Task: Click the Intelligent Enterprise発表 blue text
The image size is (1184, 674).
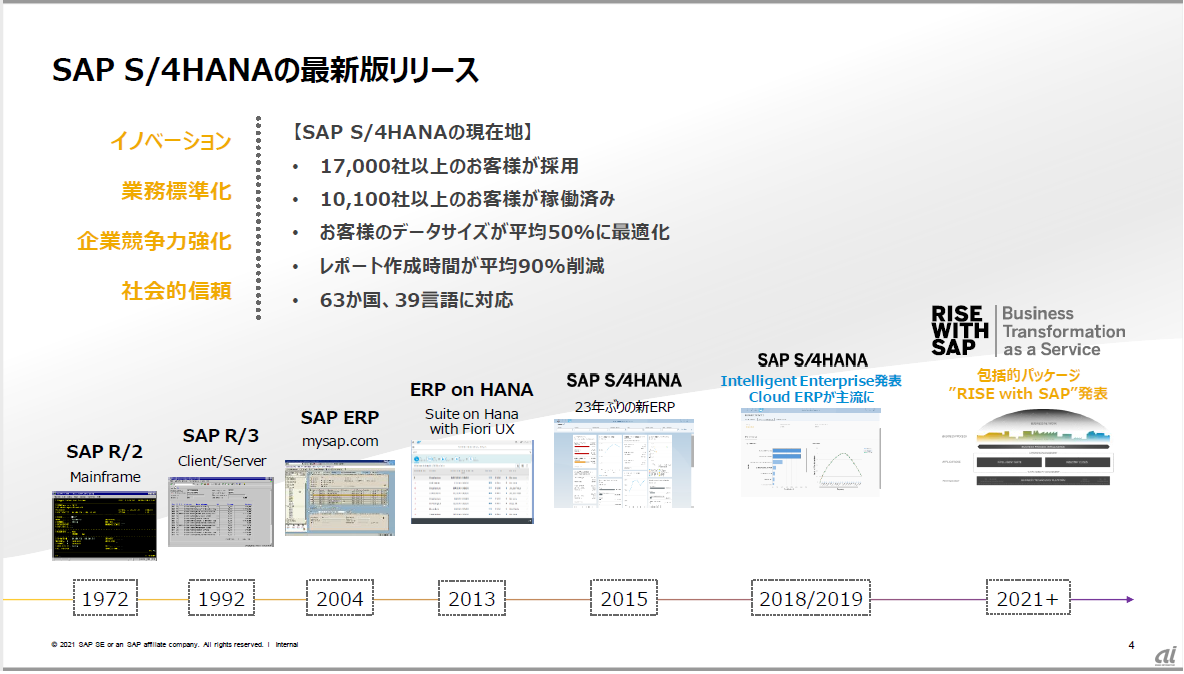Action: tap(811, 381)
